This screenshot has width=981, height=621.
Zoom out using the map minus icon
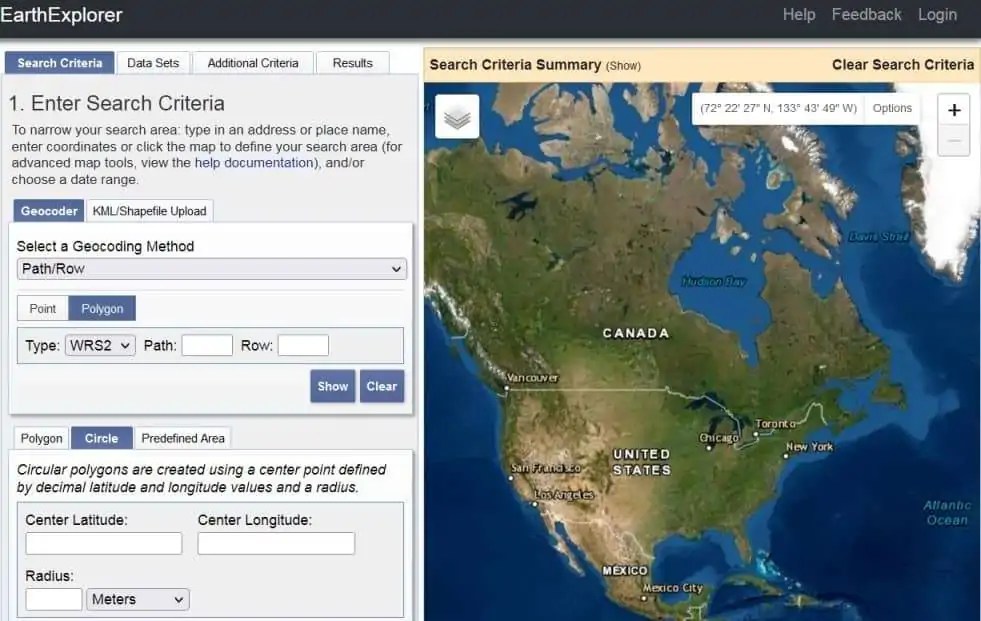click(x=953, y=138)
